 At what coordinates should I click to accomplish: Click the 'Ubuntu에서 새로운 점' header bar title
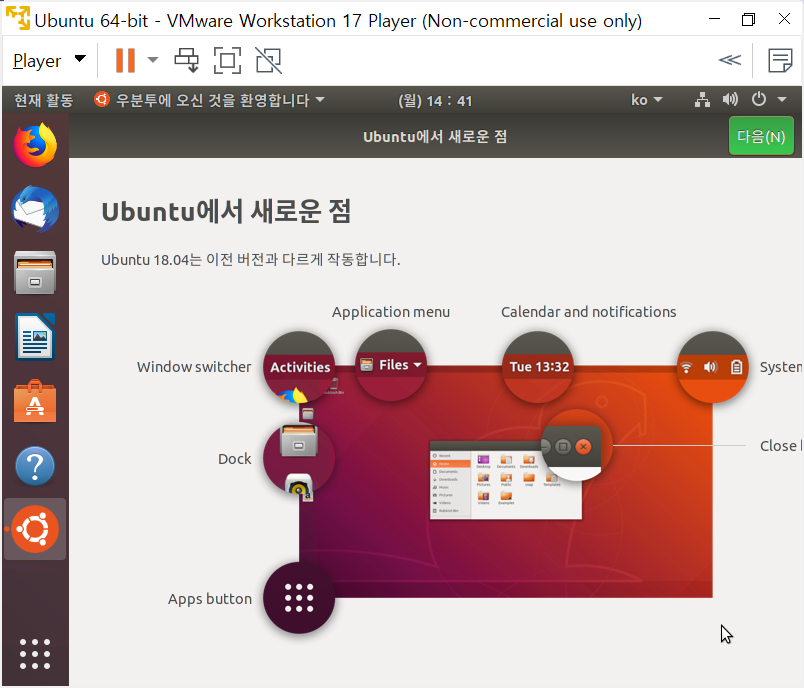coord(435,136)
